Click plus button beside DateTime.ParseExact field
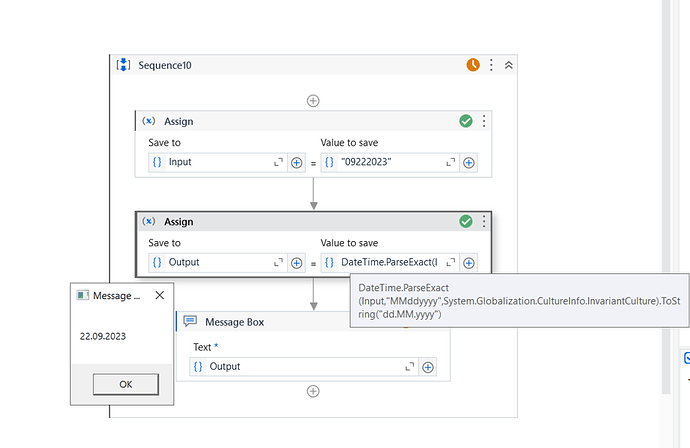 [x=468, y=262]
